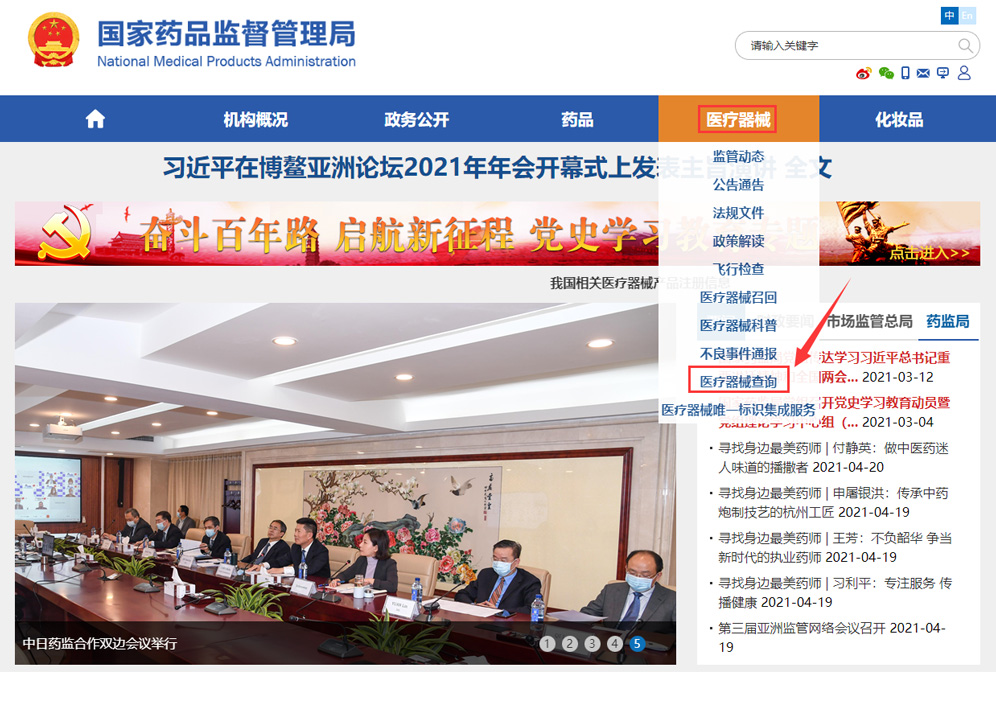This screenshot has height=708, width=996.
Task: Click the 请输入关键字 search field
Action: (x=845, y=46)
